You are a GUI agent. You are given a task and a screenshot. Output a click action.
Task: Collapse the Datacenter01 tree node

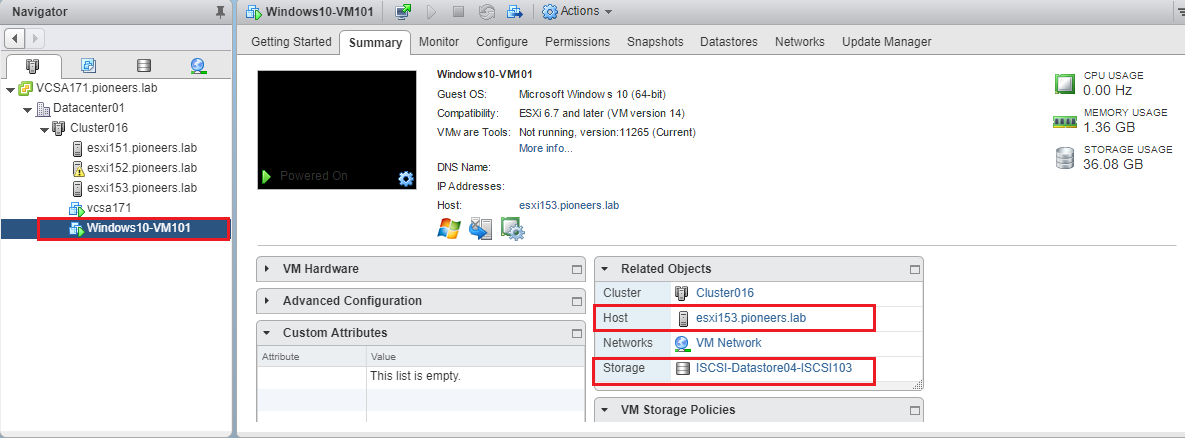pos(27,110)
